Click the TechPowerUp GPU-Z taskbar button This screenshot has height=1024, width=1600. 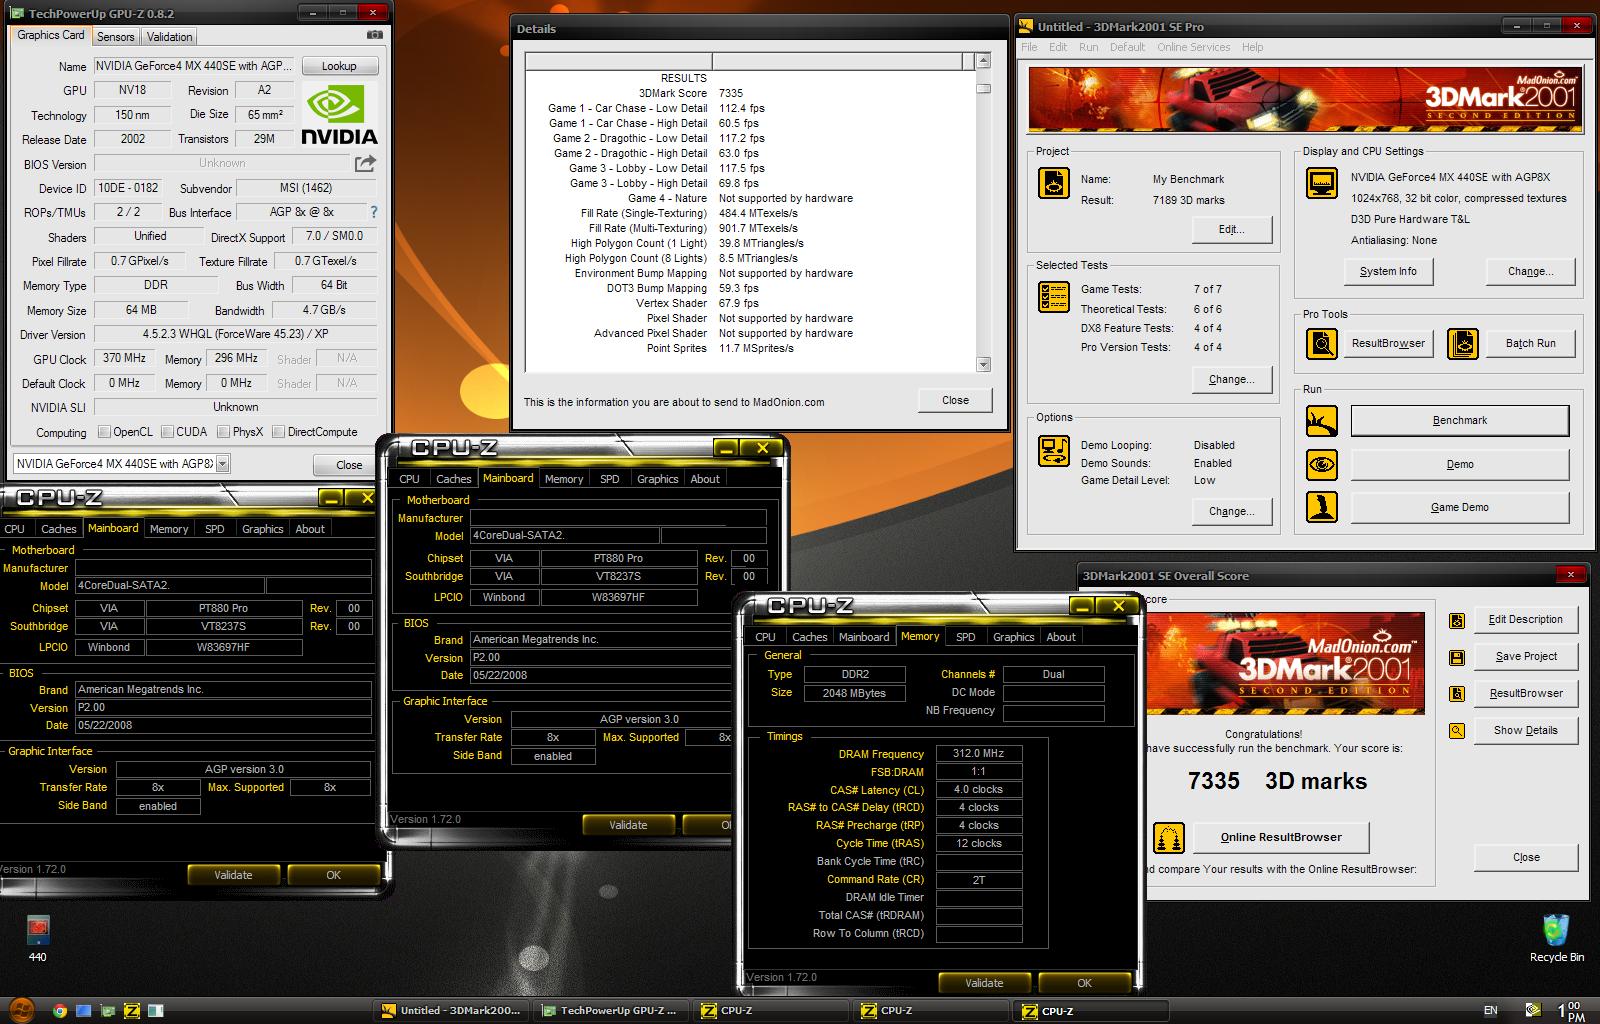coord(610,1010)
